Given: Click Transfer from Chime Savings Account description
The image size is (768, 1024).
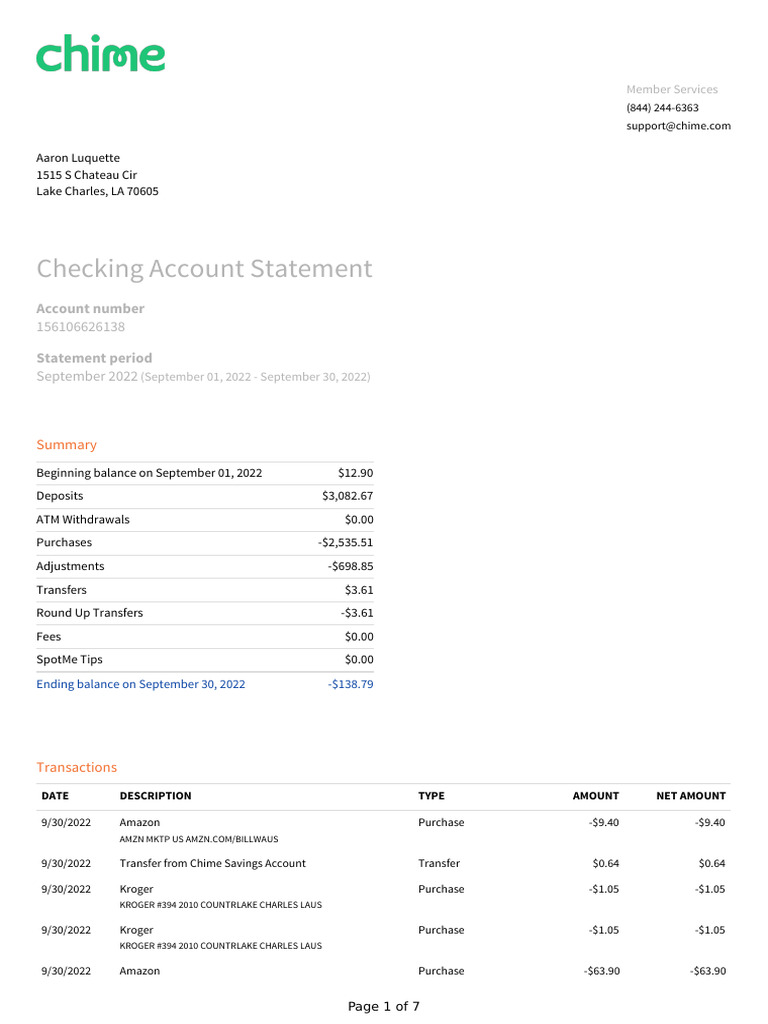Looking at the screenshot, I should coord(212,863).
